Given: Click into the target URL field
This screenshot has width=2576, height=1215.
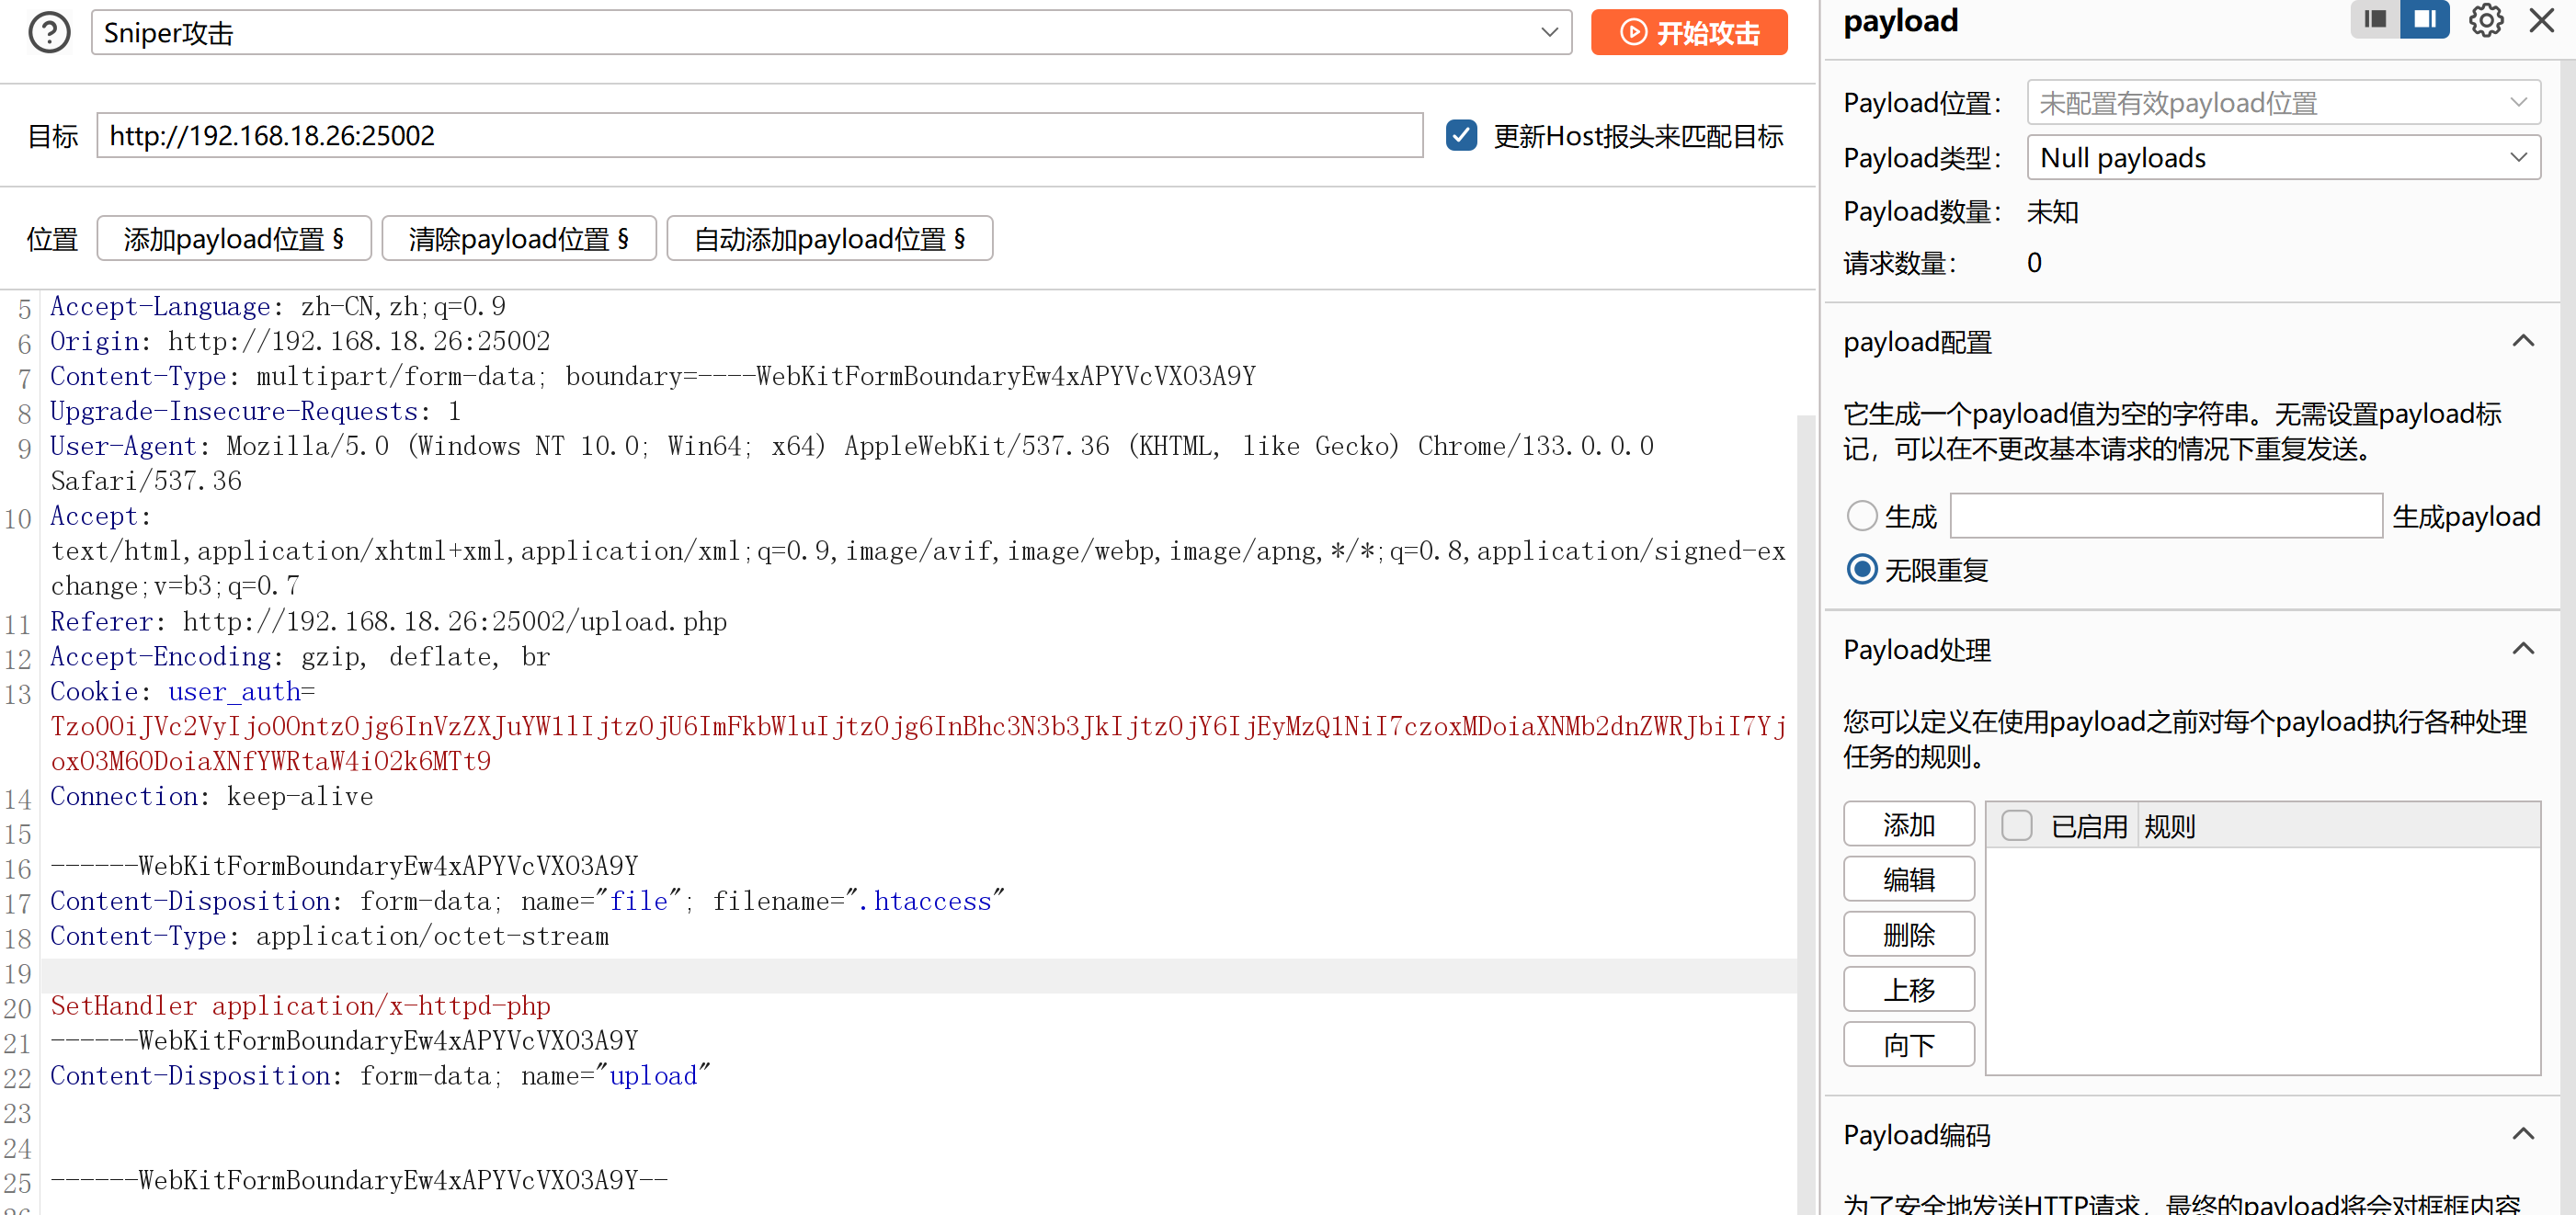Looking at the screenshot, I should [x=759, y=136].
